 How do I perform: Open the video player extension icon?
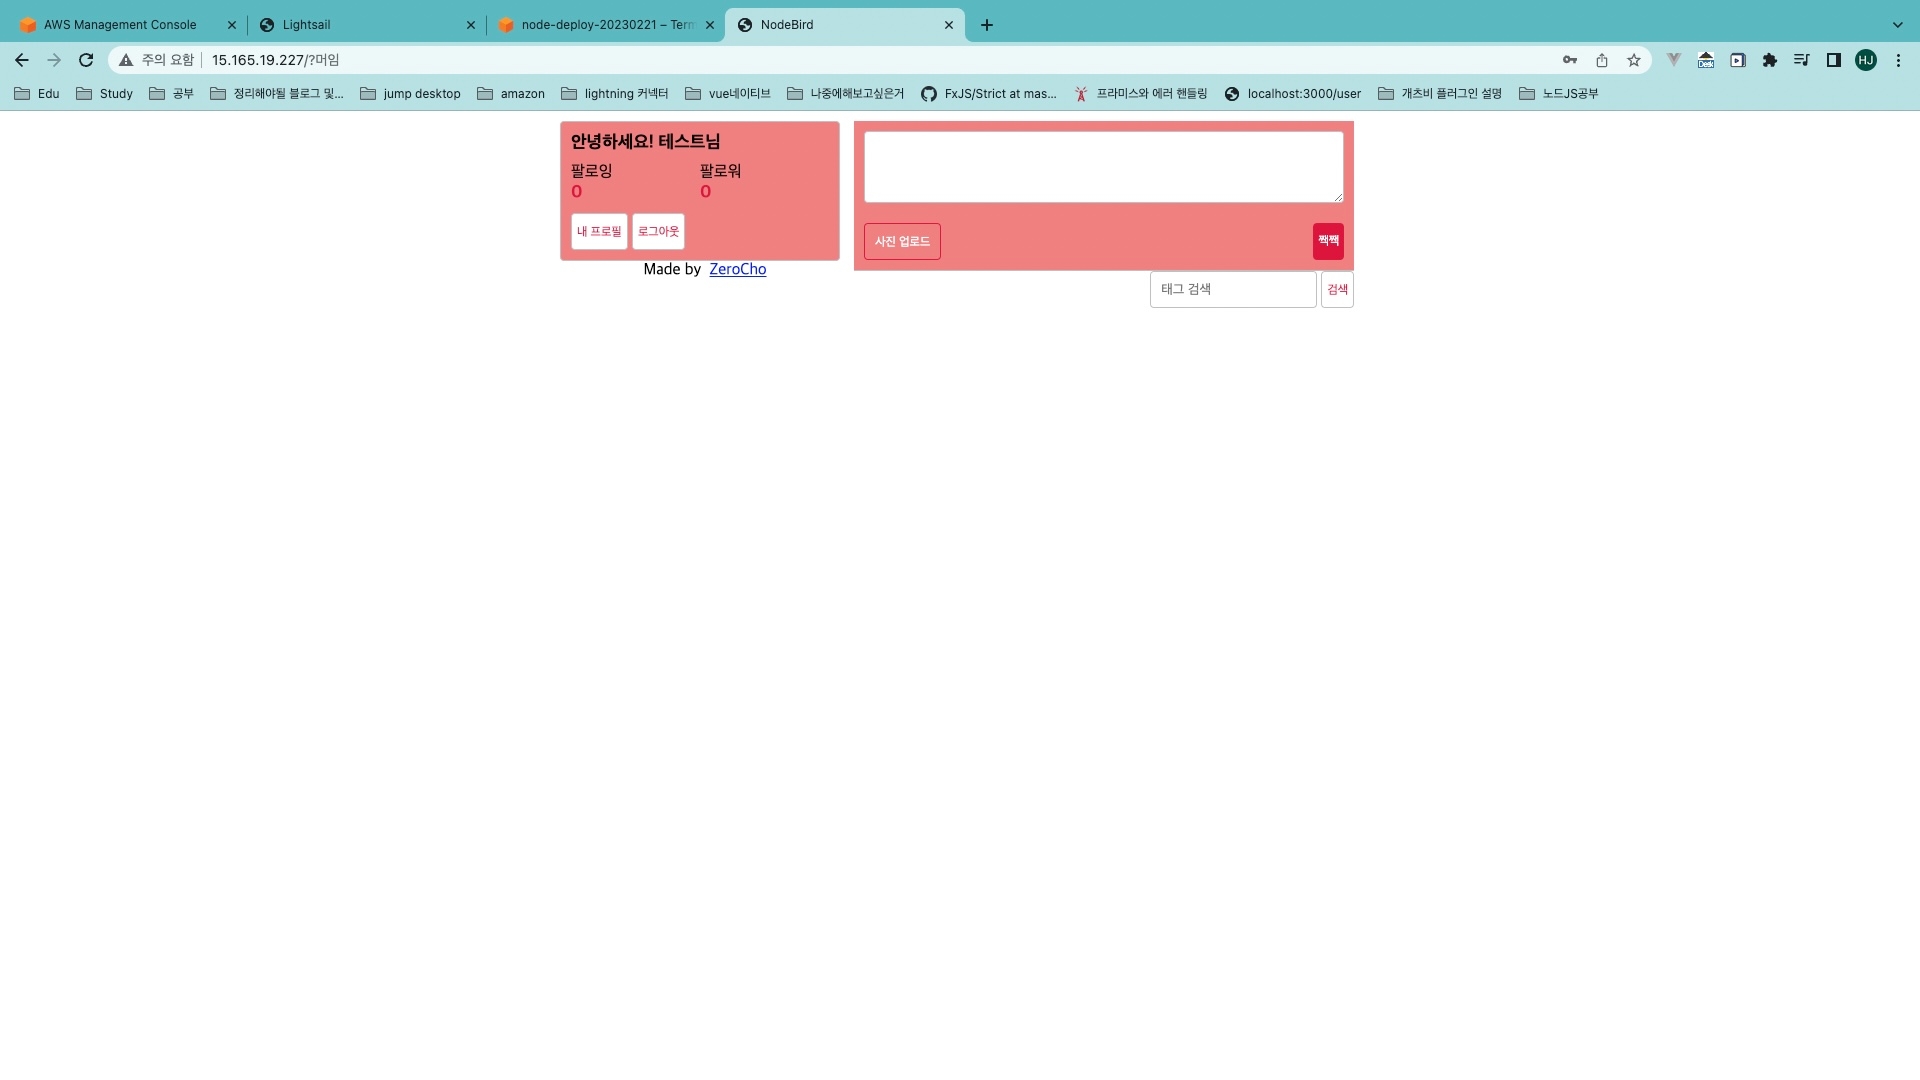(1738, 60)
